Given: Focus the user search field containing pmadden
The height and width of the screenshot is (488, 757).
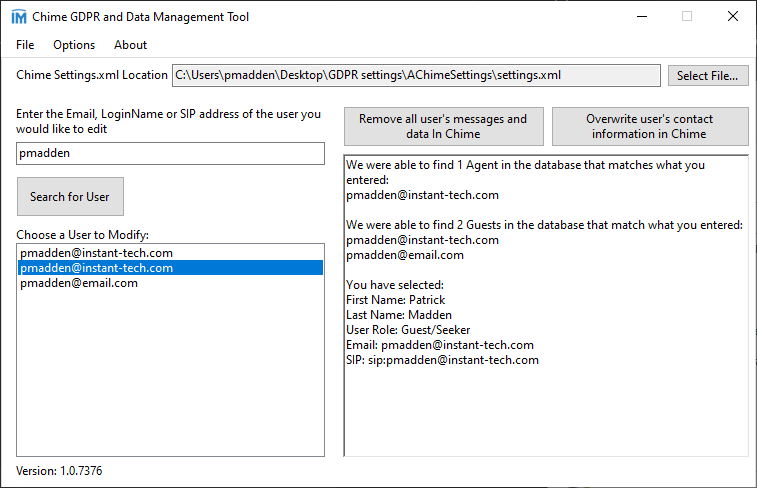Looking at the screenshot, I should coord(170,153).
